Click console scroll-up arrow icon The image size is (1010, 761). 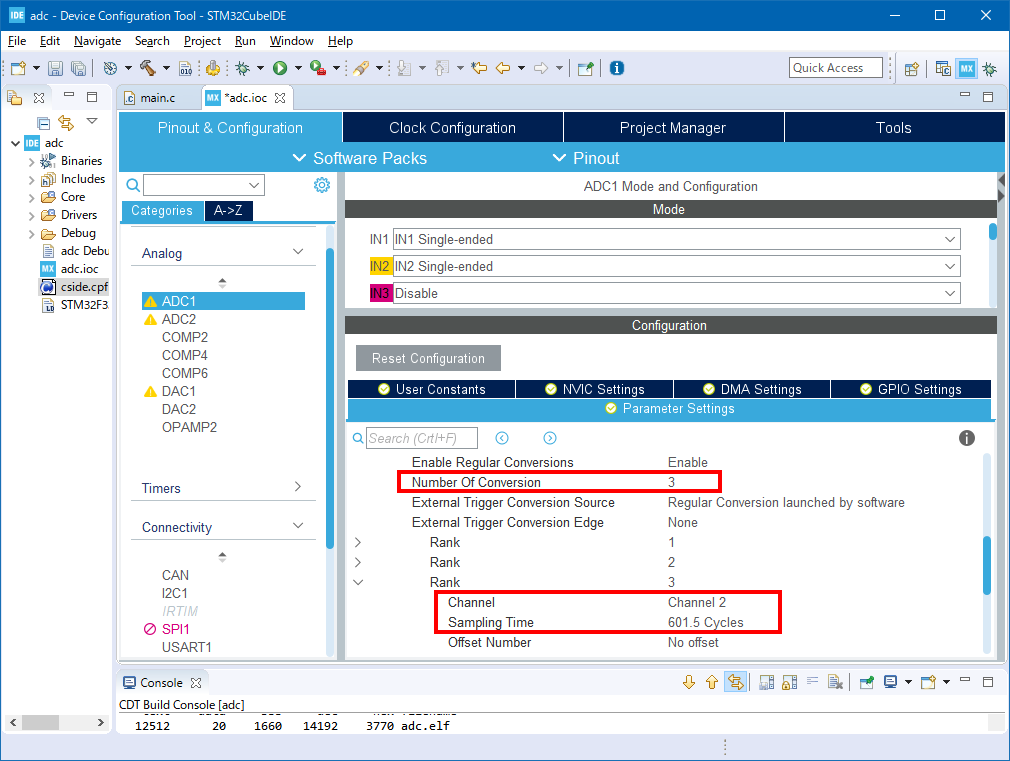coord(712,682)
